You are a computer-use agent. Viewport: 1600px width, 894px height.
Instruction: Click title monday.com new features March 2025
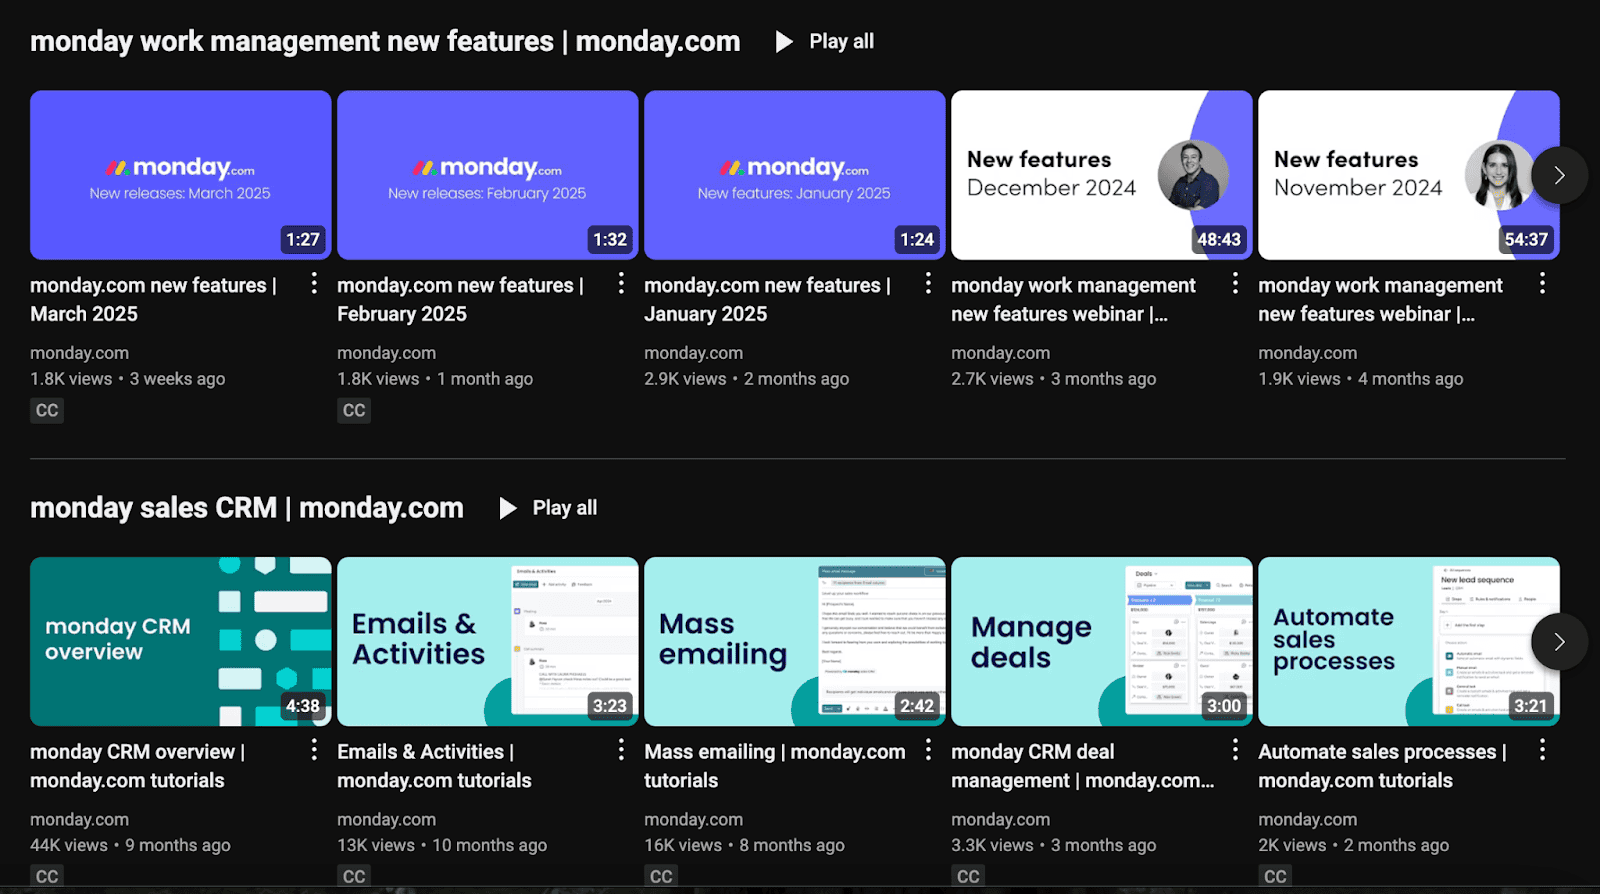pyautogui.click(x=154, y=299)
